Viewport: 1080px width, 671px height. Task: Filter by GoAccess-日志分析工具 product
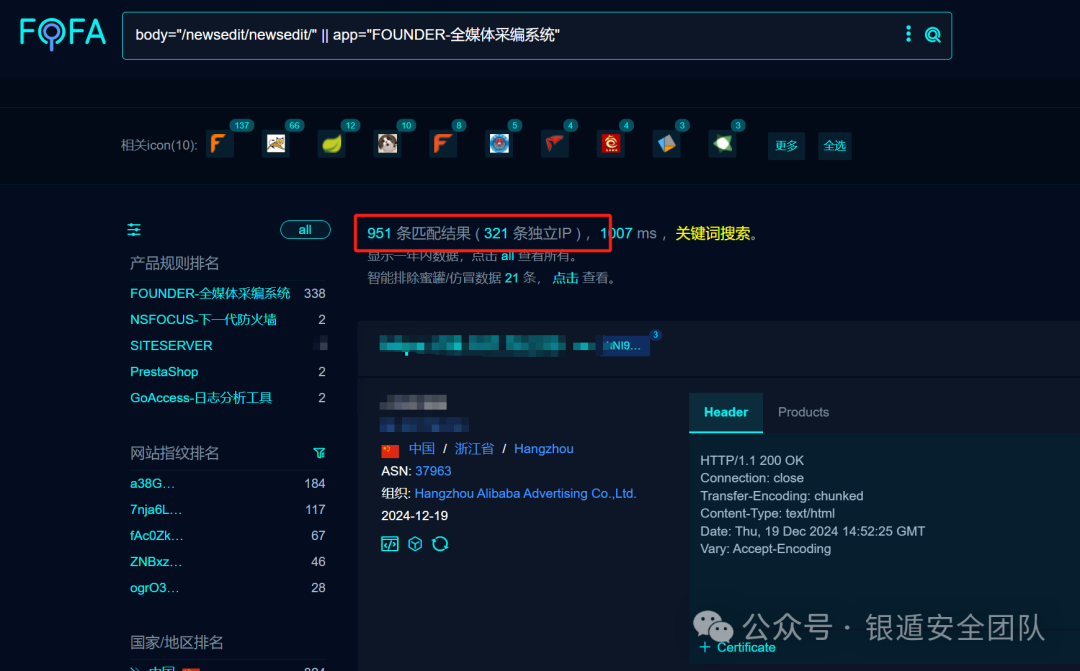(201, 398)
